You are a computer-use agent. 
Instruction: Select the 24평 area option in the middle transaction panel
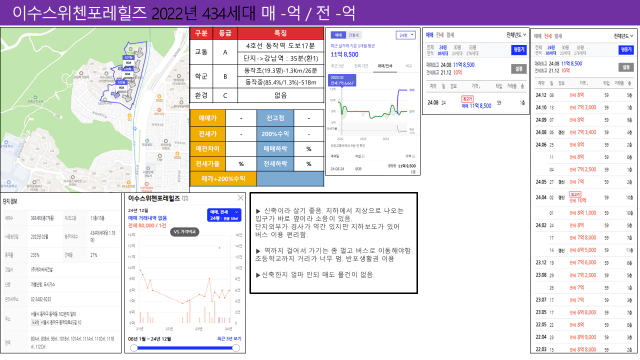click(x=443, y=50)
